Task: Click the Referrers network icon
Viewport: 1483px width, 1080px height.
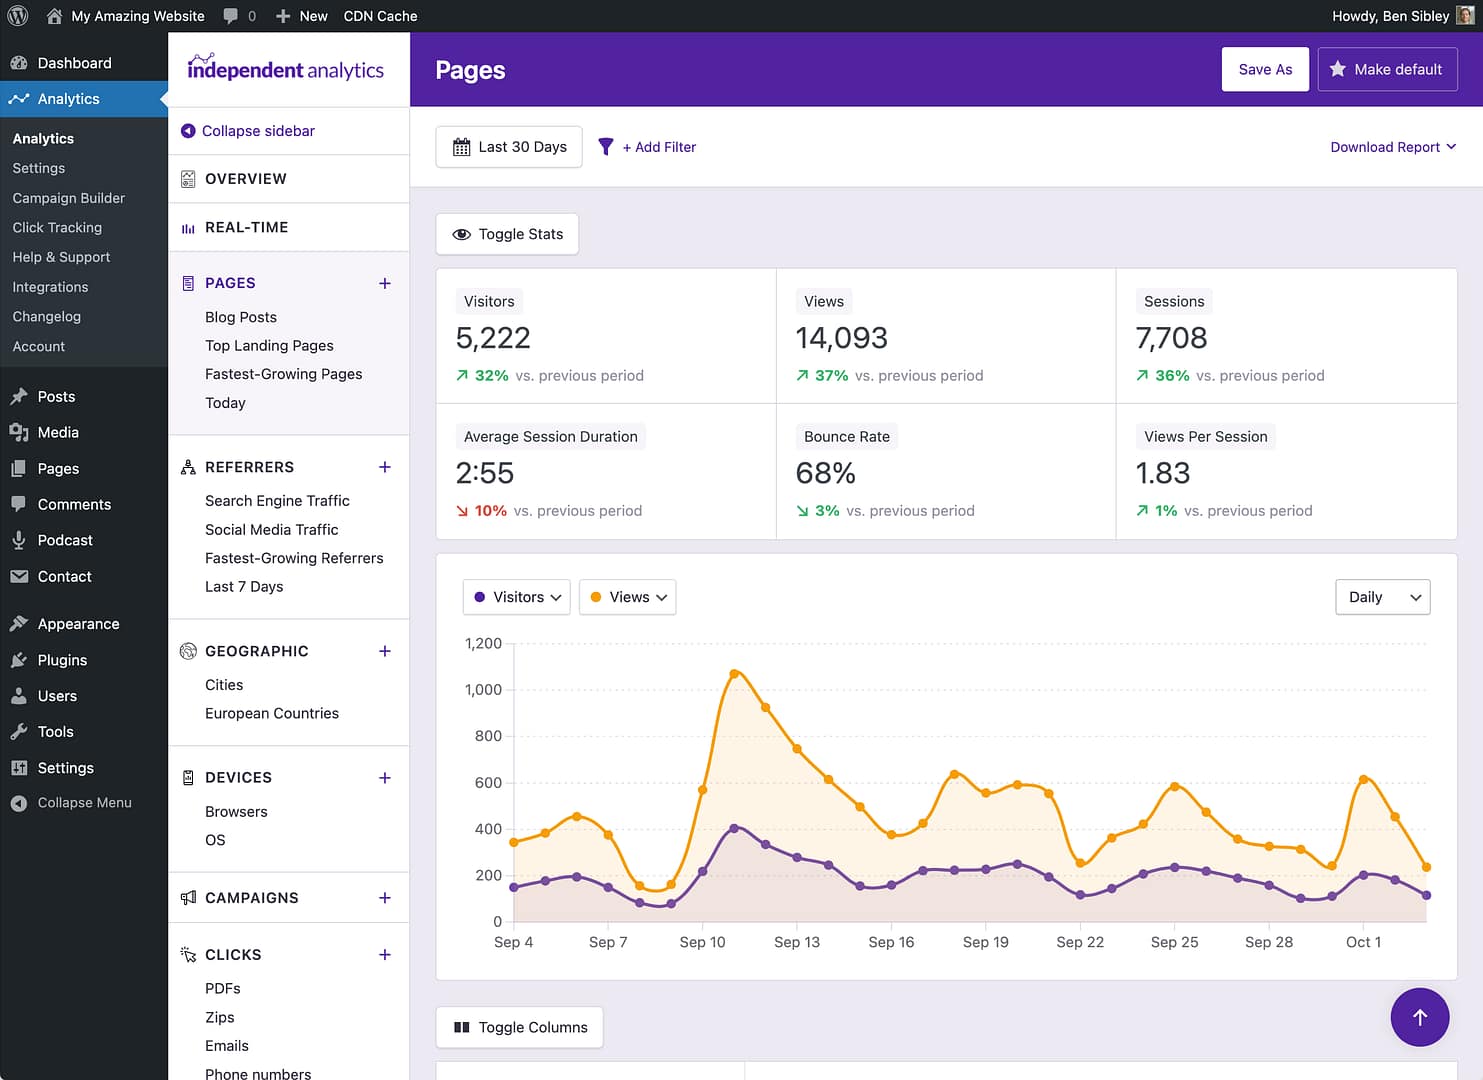Action: pyautogui.click(x=188, y=467)
